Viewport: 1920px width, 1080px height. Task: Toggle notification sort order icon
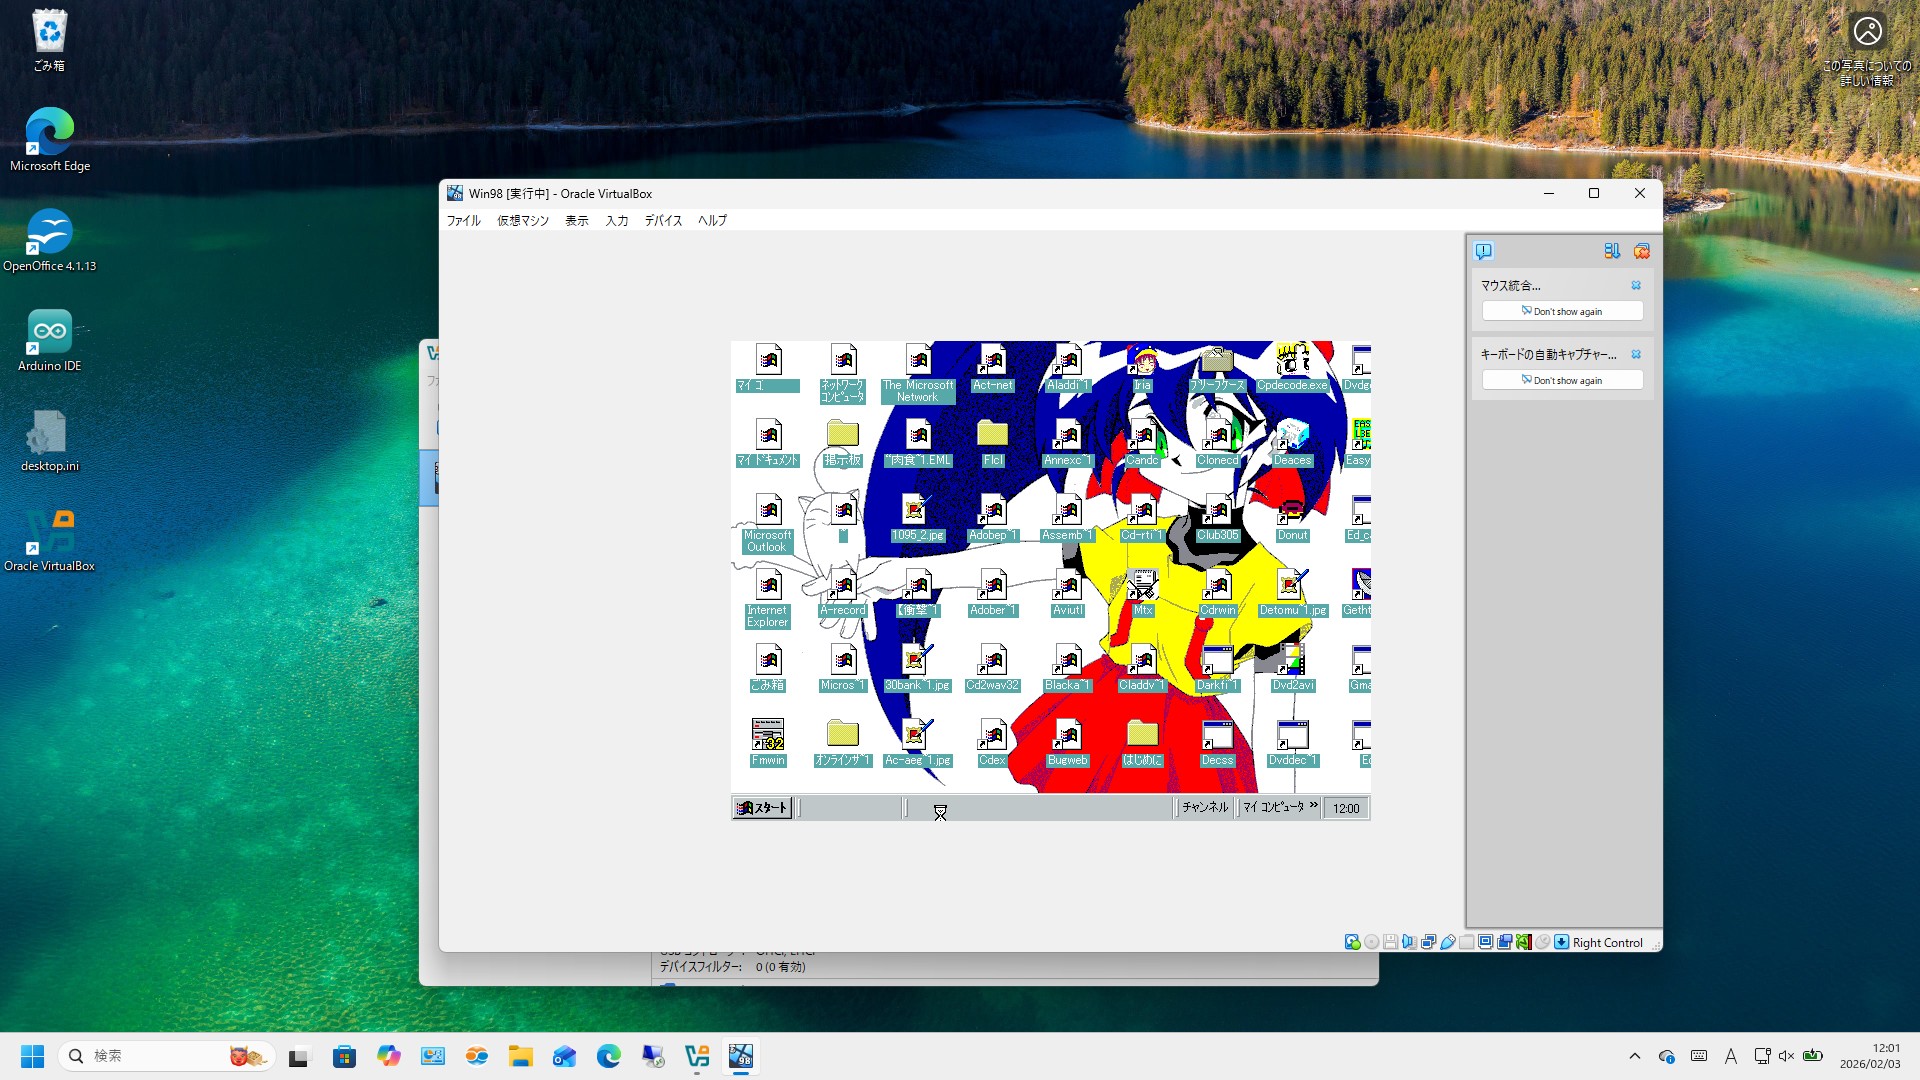click(1611, 251)
